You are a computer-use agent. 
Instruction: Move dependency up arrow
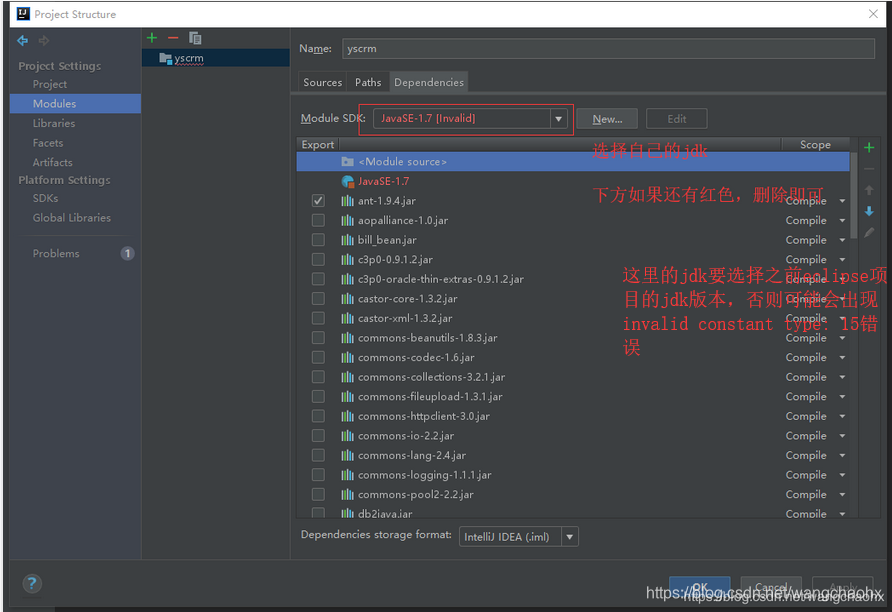(x=869, y=190)
